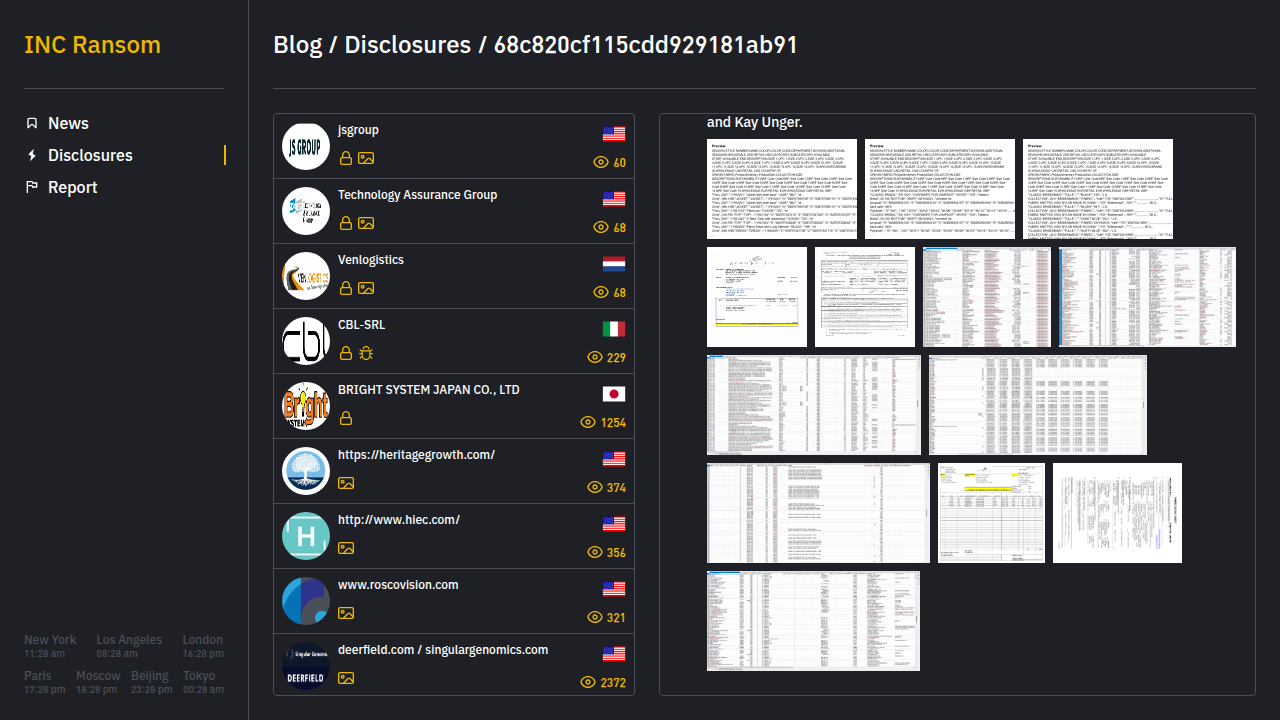1280x720 pixels.
Task: Open the first Preview text thumbnail
Action: pyautogui.click(x=782, y=189)
